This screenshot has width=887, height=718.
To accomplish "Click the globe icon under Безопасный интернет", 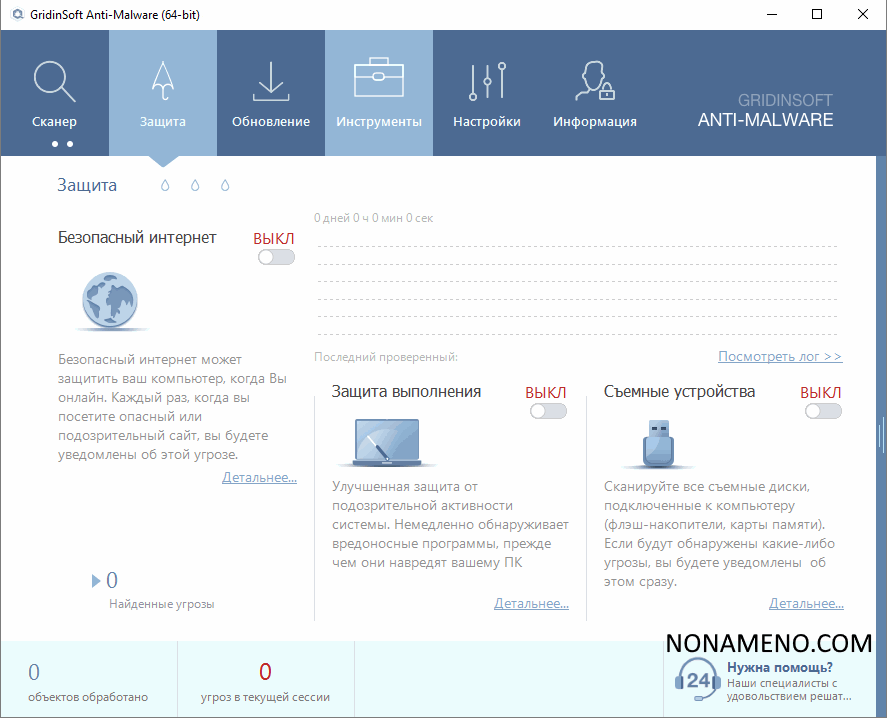I will (111, 300).
